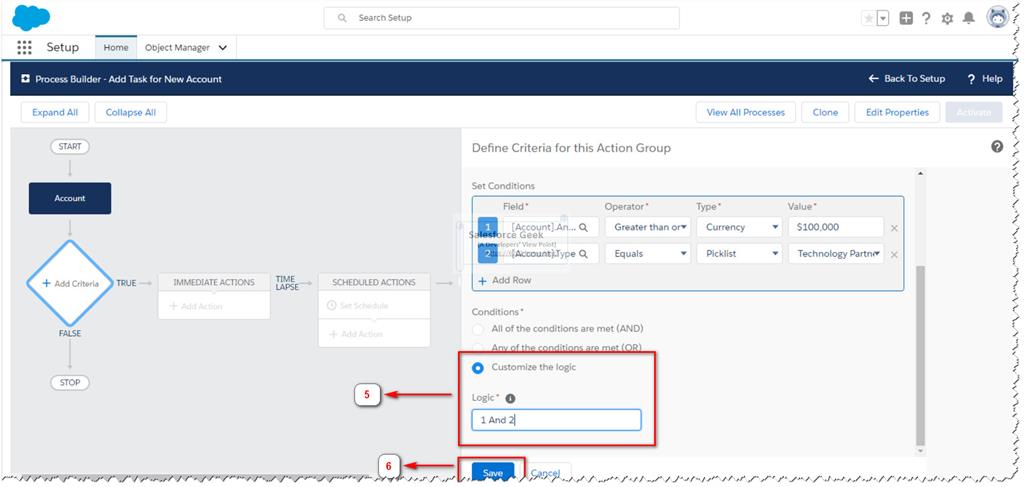The height and width of the screenshot is (487, 1024).
Task: Cancel the criteria changes
Action: pos(545,473)
